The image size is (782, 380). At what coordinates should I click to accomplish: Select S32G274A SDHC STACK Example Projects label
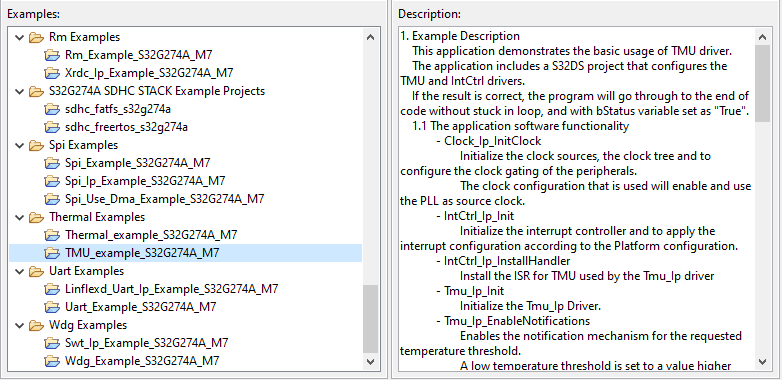[157, 91]
